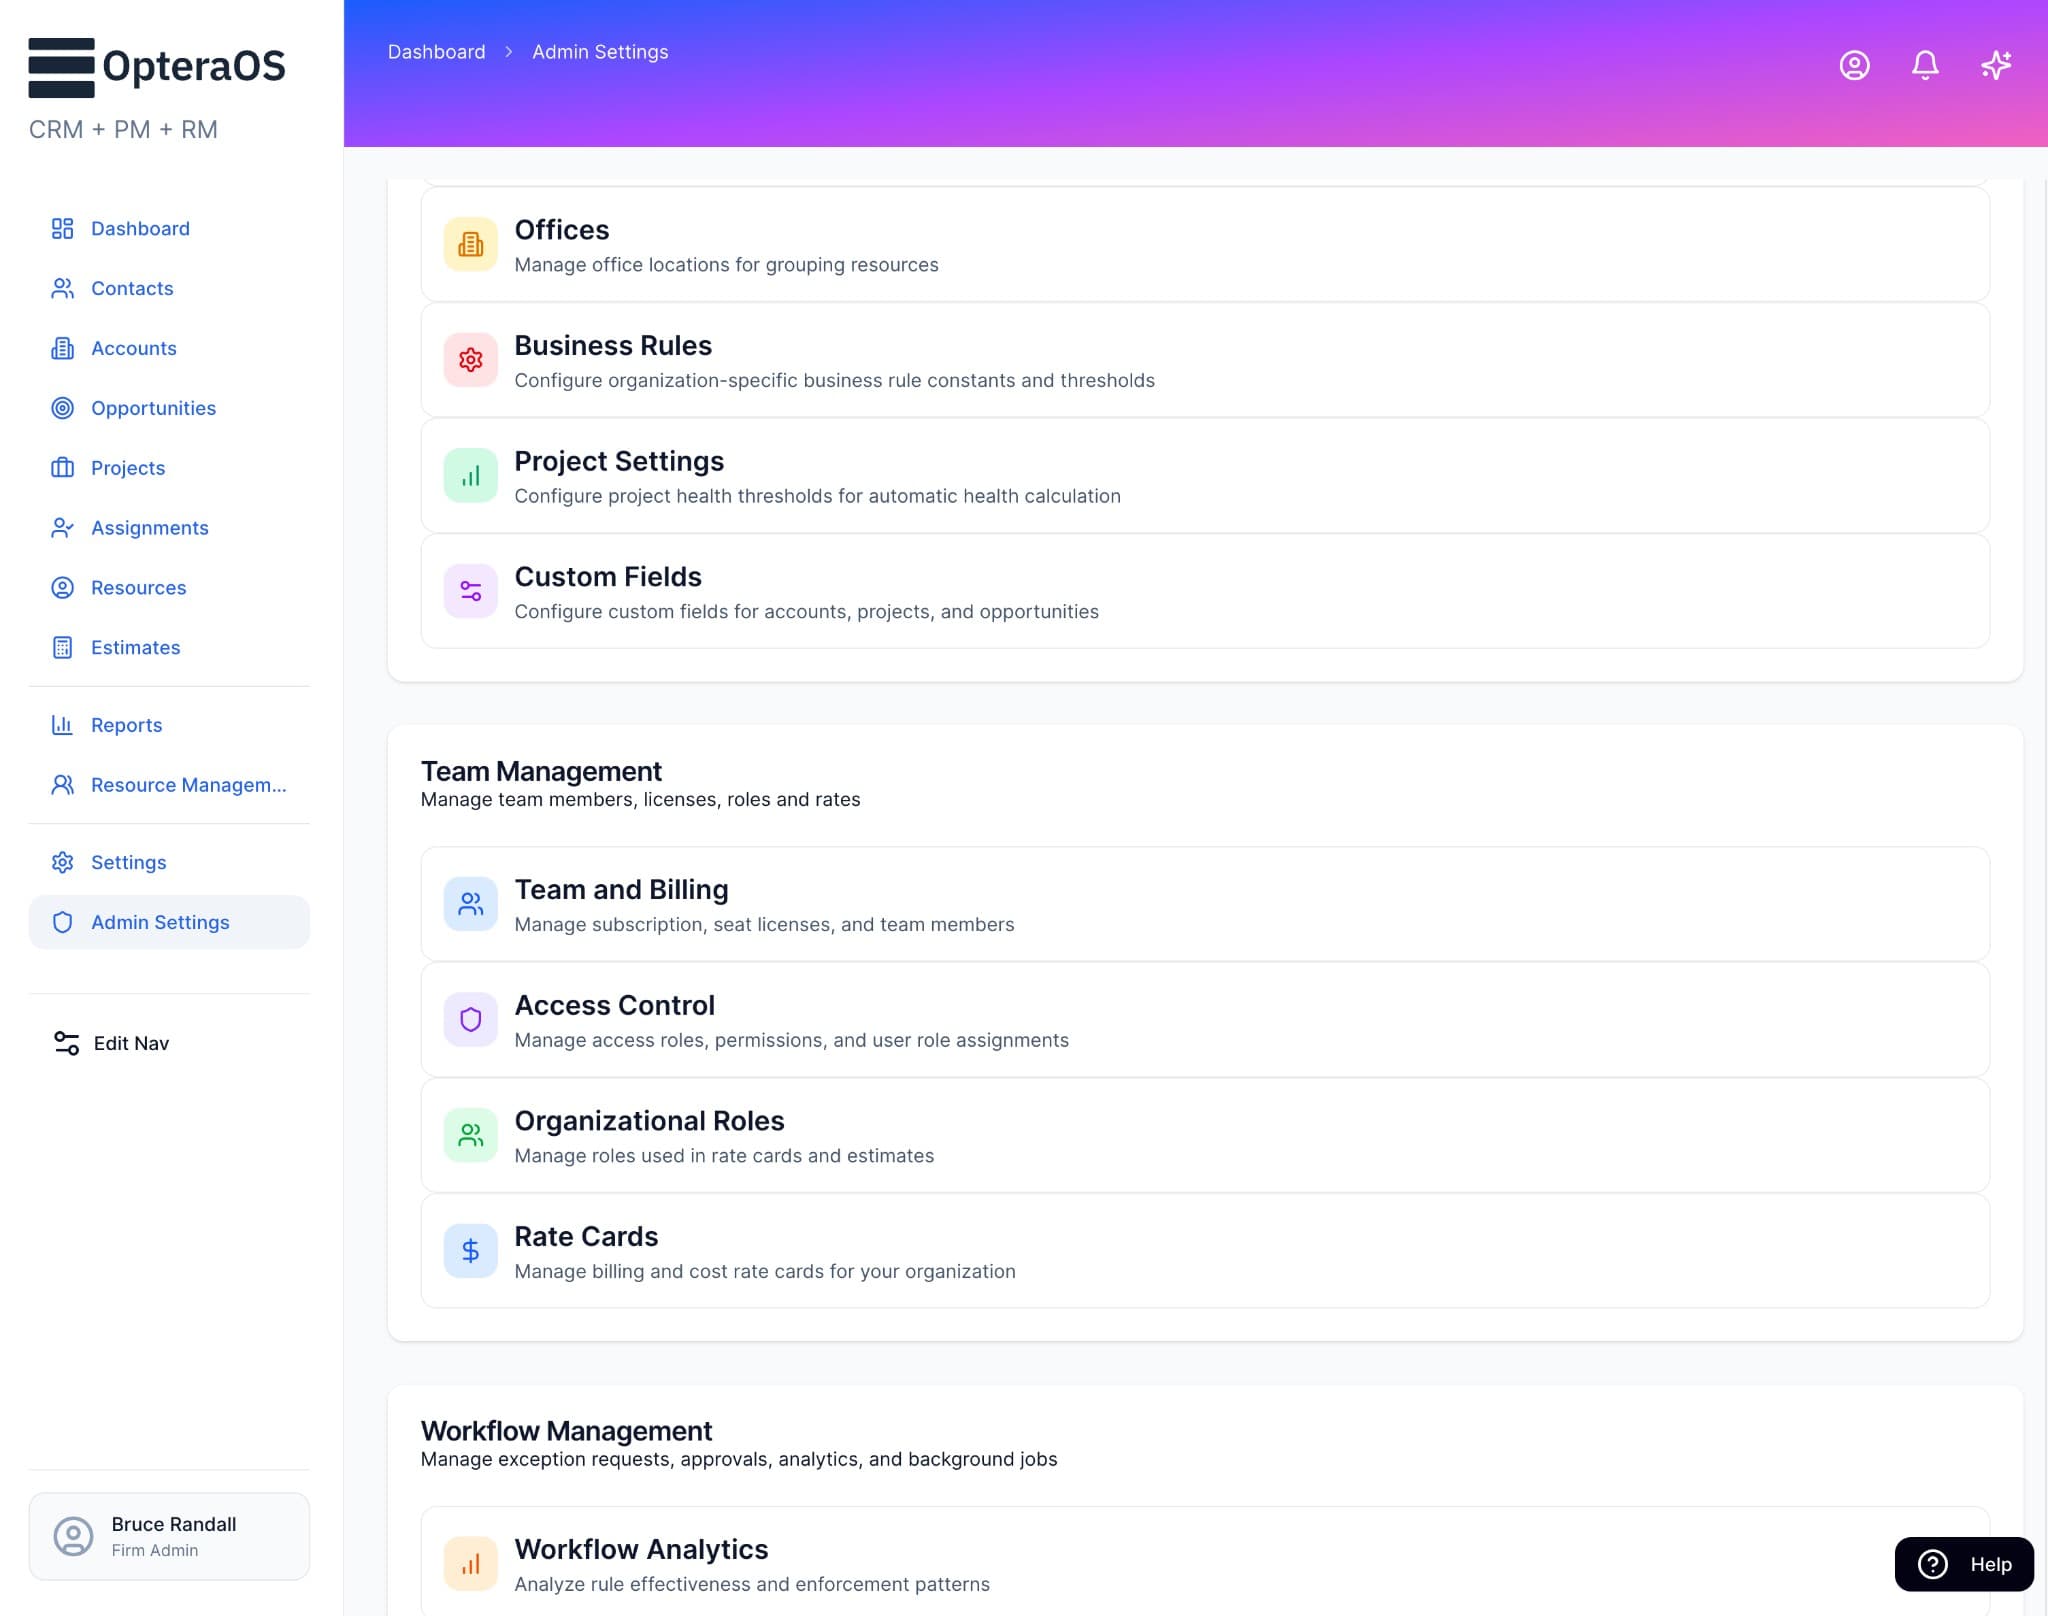Open the Help button
This screenshot has width=2048, height=1616.
[1962, 1564]
